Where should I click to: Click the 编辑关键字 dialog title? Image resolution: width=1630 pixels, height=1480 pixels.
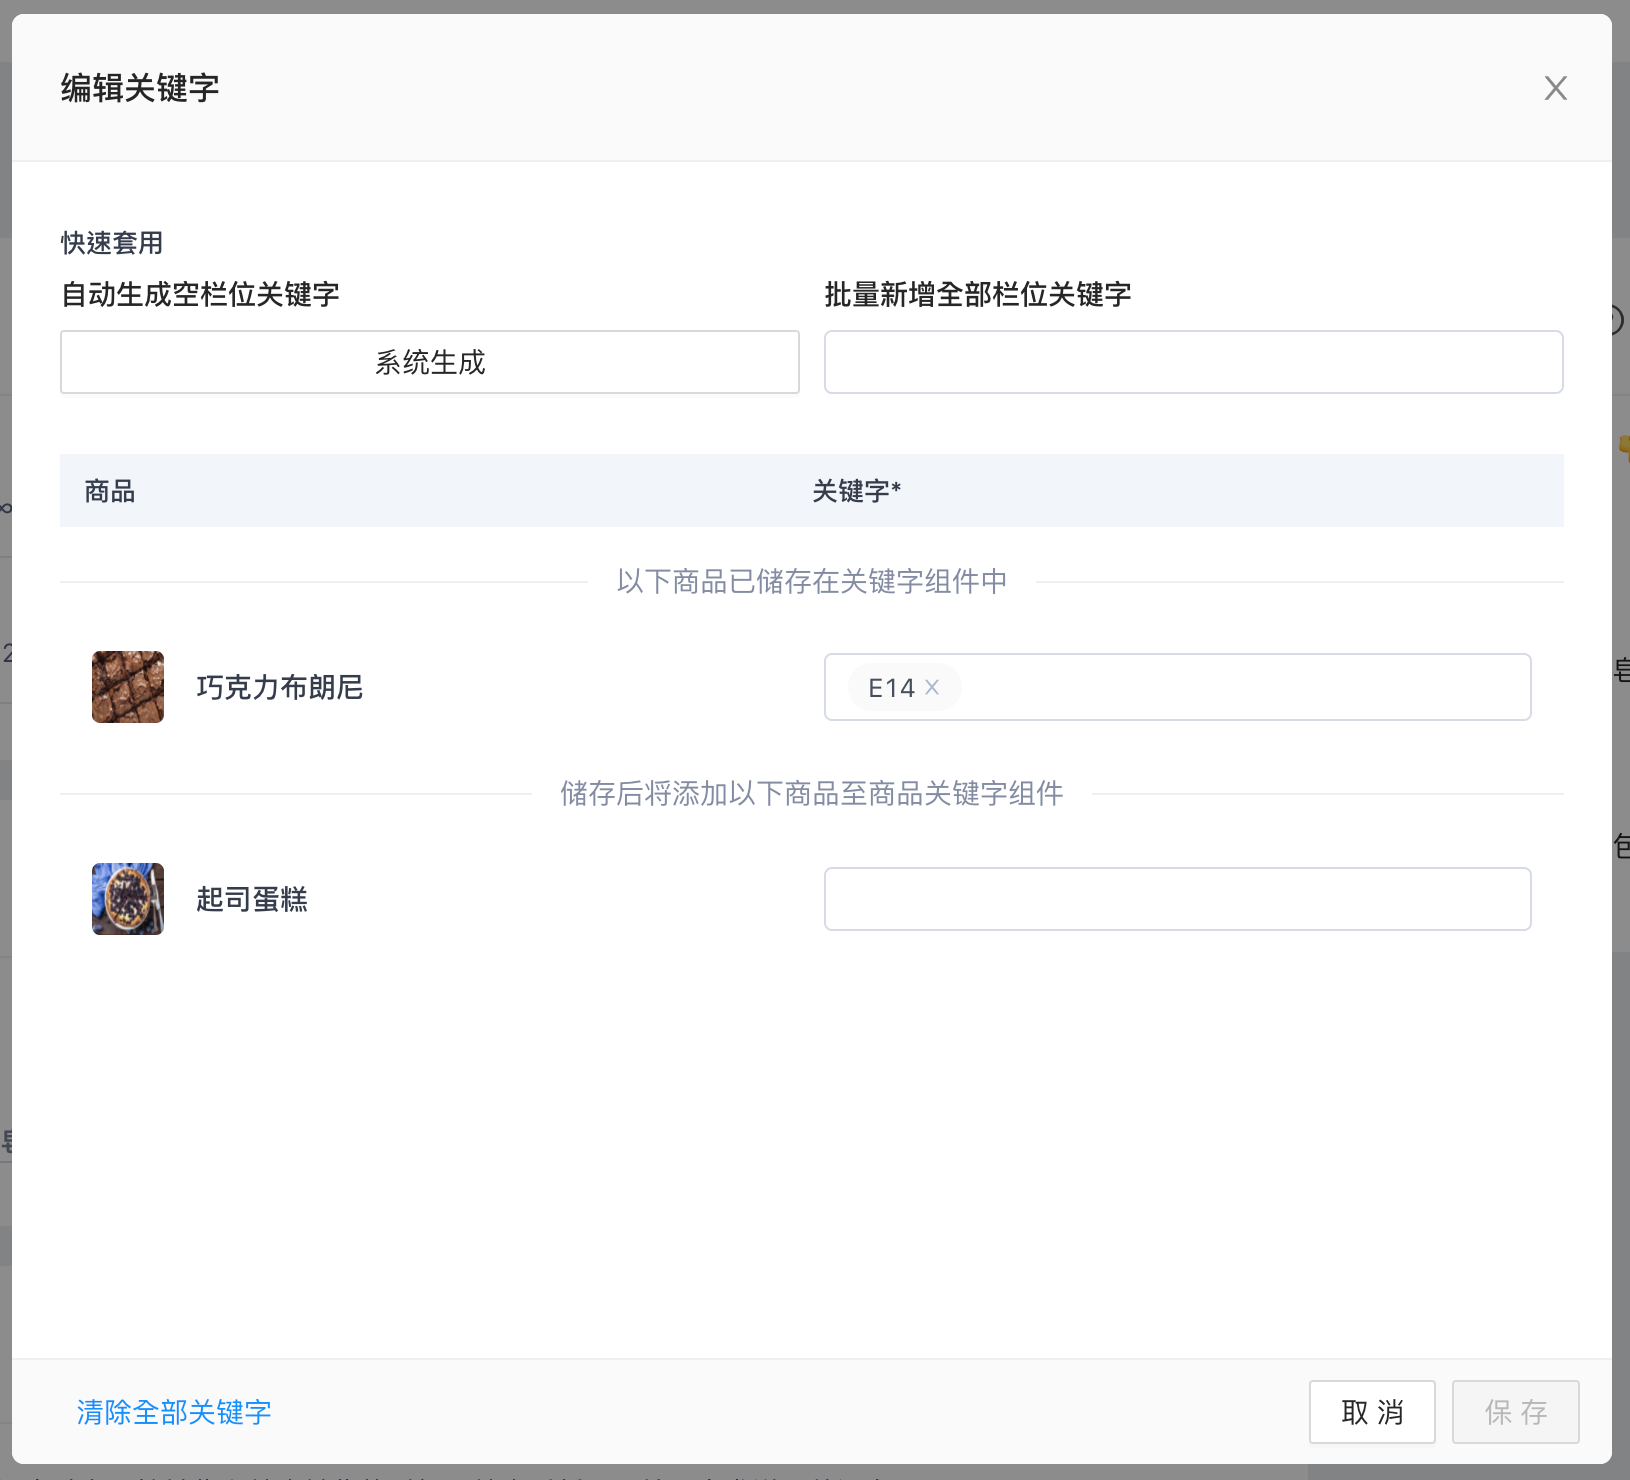140,88
